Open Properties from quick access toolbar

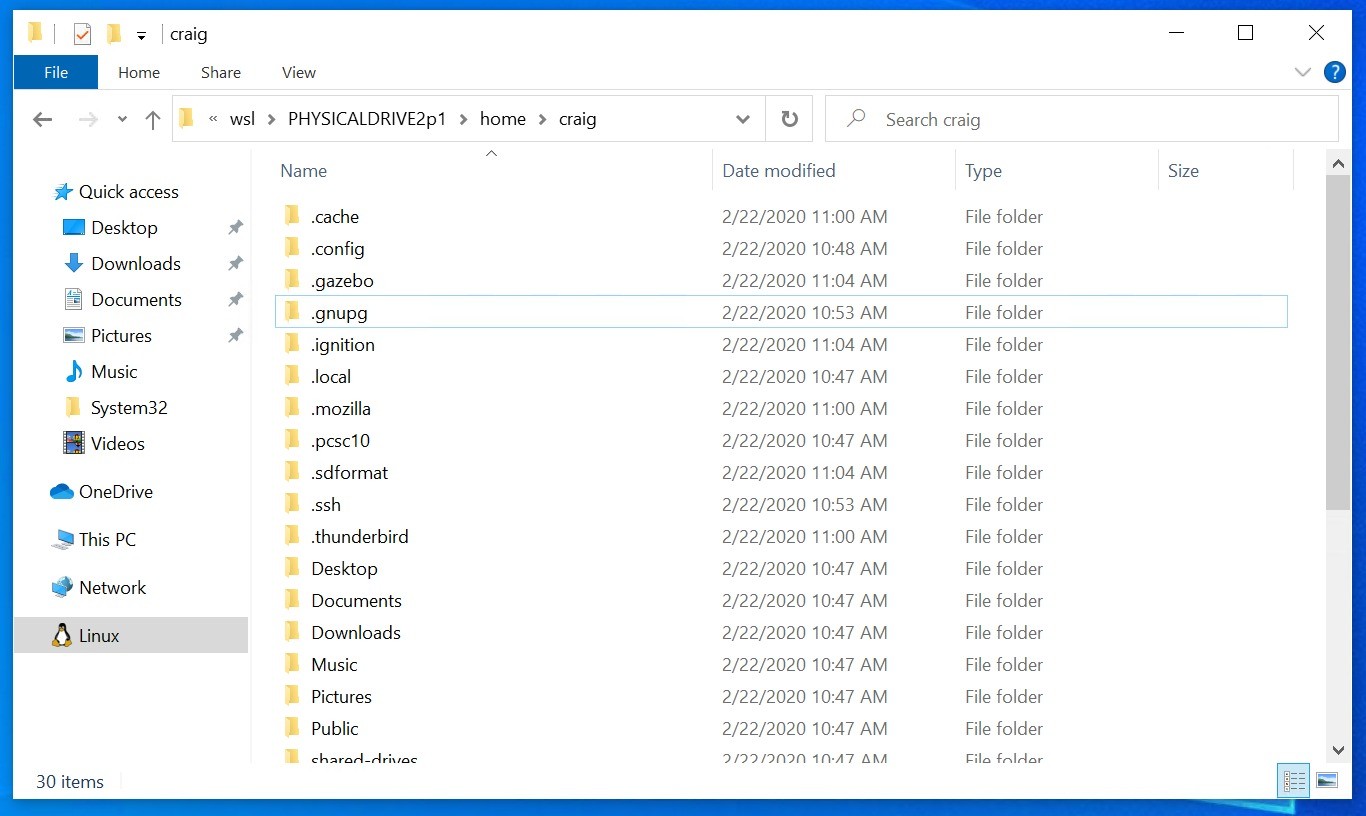80,32
